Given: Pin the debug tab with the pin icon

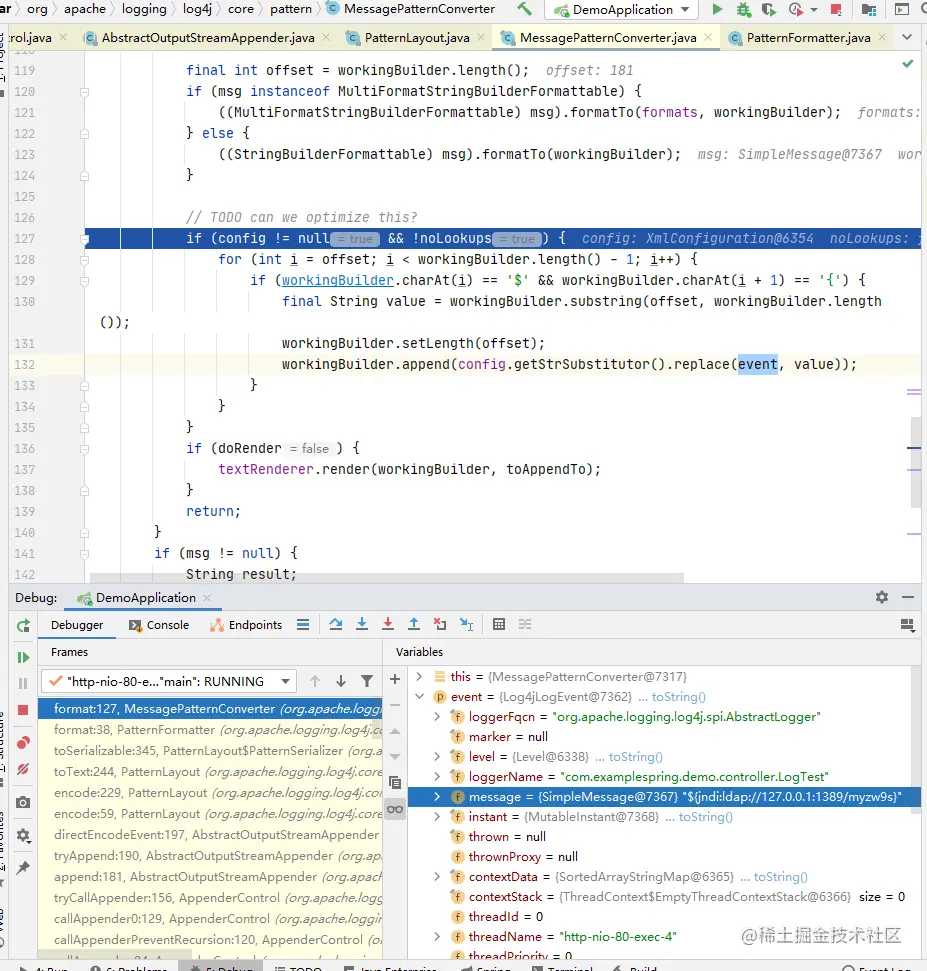Looking at the screenshot, I should [x=23, y=868].
